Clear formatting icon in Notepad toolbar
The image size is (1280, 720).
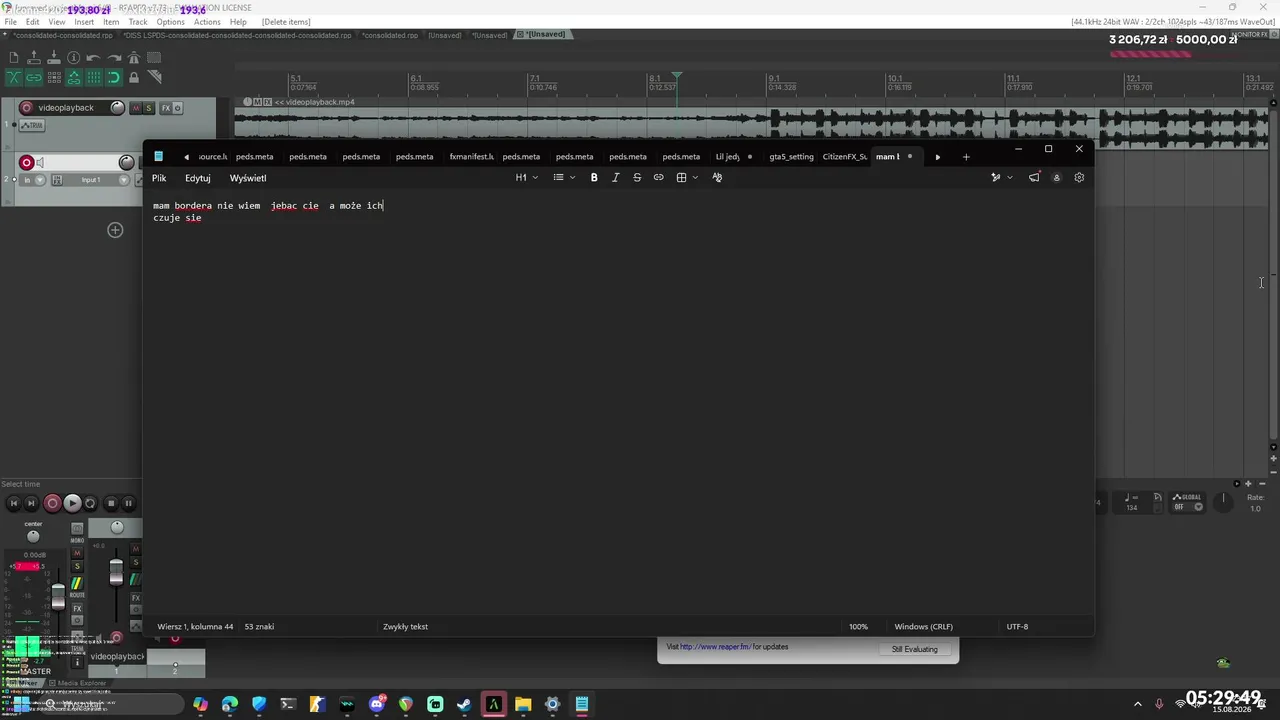(717, 177)
